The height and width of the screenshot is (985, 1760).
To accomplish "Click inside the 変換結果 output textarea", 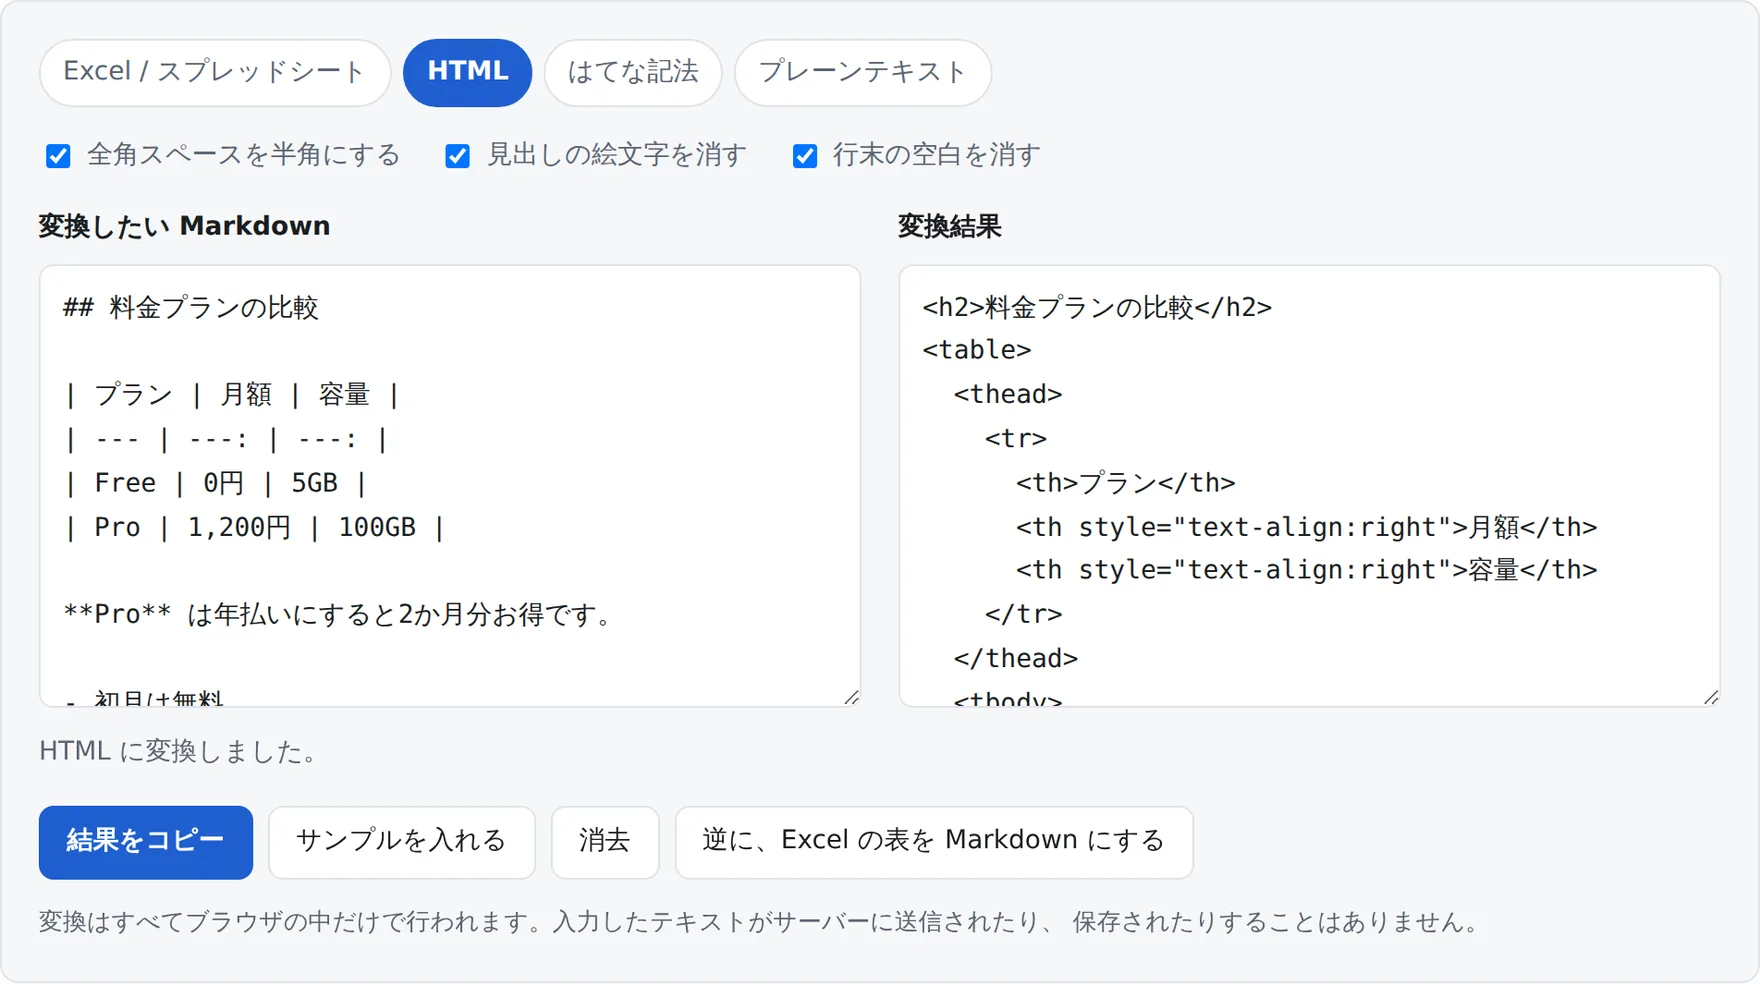I will [1310, 486].
